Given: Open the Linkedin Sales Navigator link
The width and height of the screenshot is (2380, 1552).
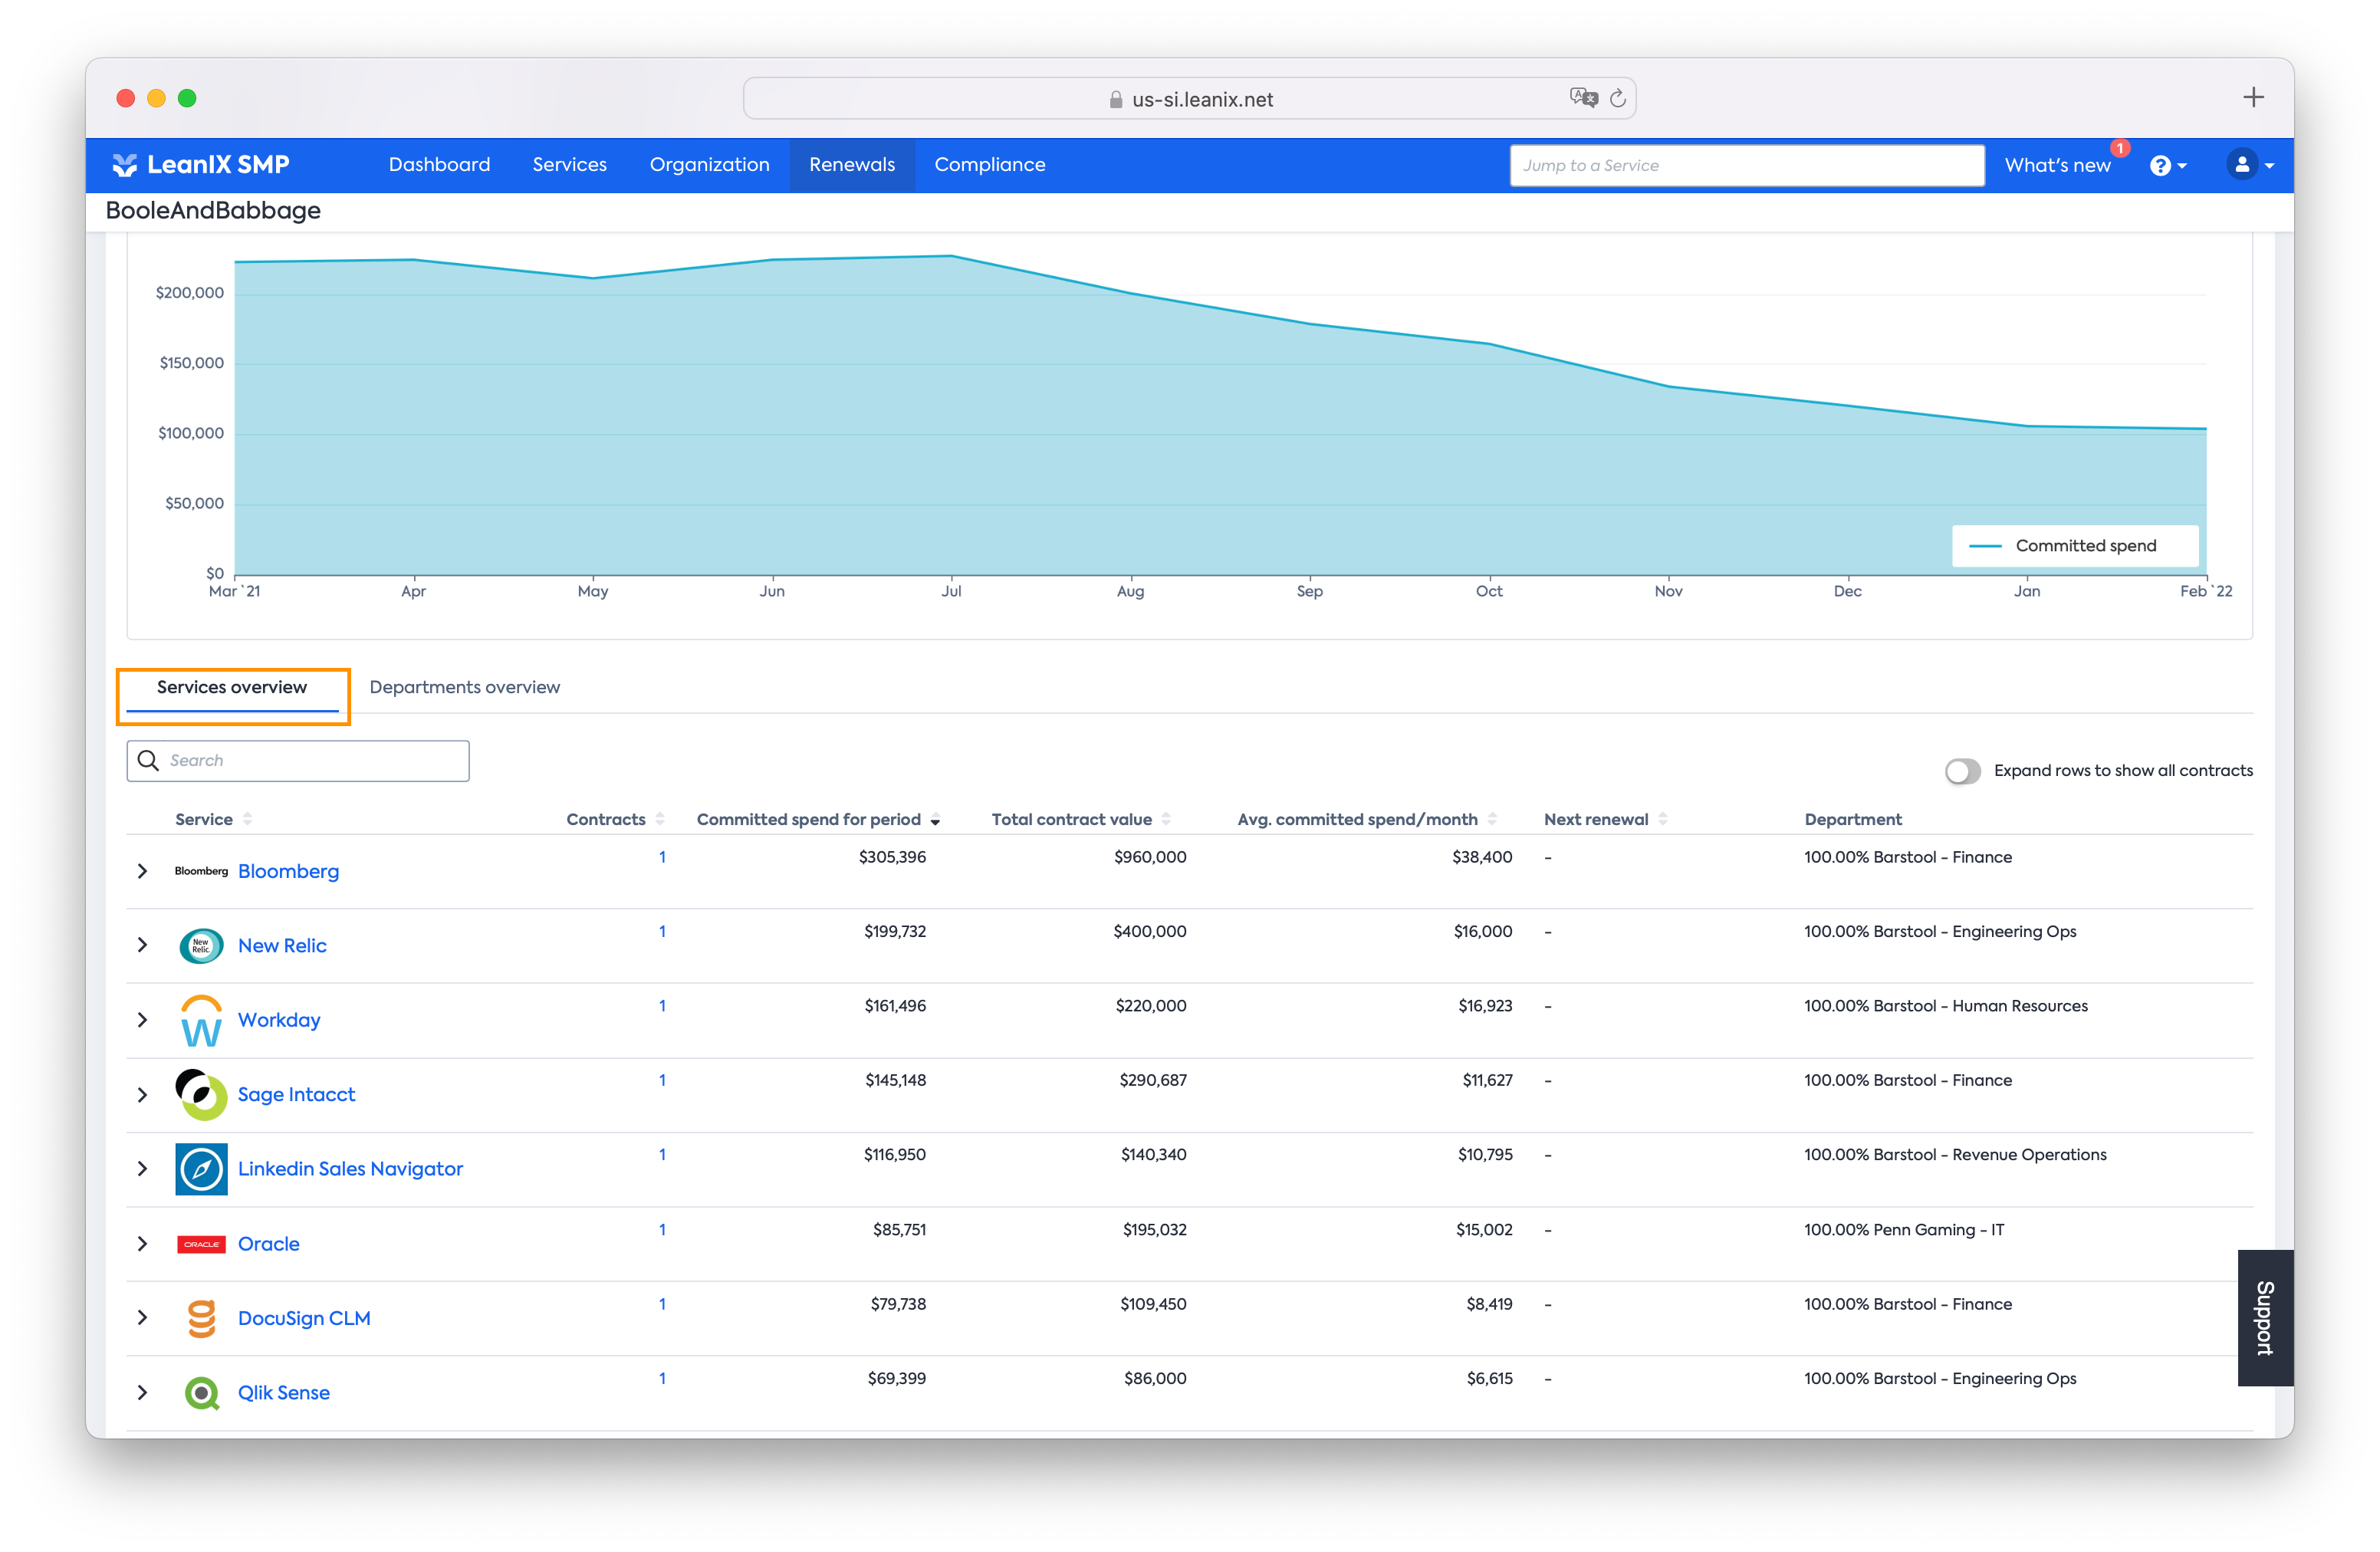Looking at the screenshot, I should tap(350, 1168).
